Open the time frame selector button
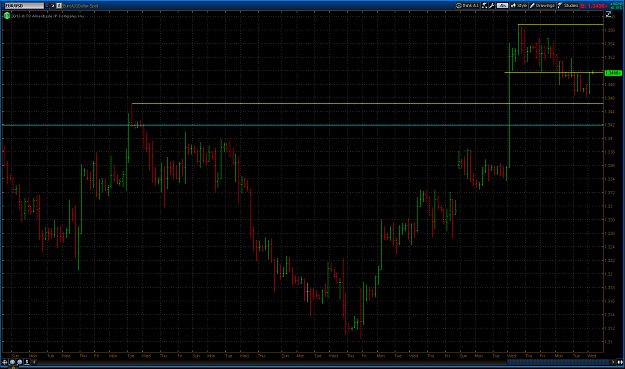This screenshot has height=369, width=625. (x=502, y=6)
